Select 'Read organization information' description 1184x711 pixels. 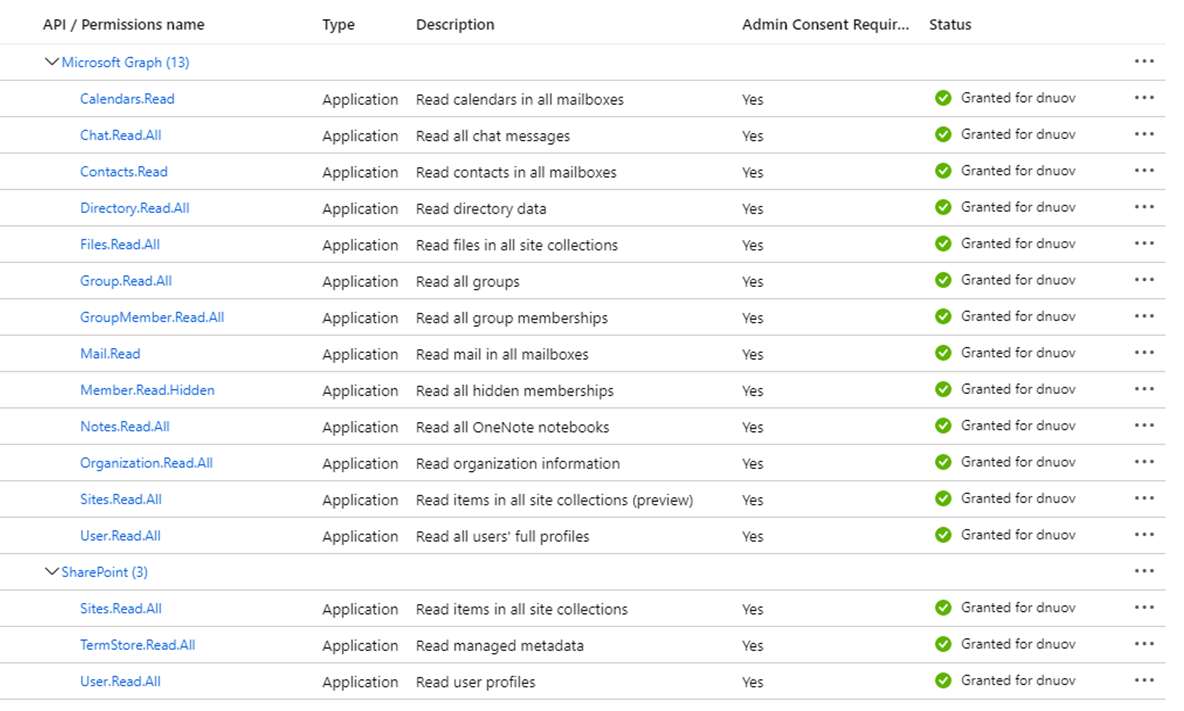[x=518, y=463]
